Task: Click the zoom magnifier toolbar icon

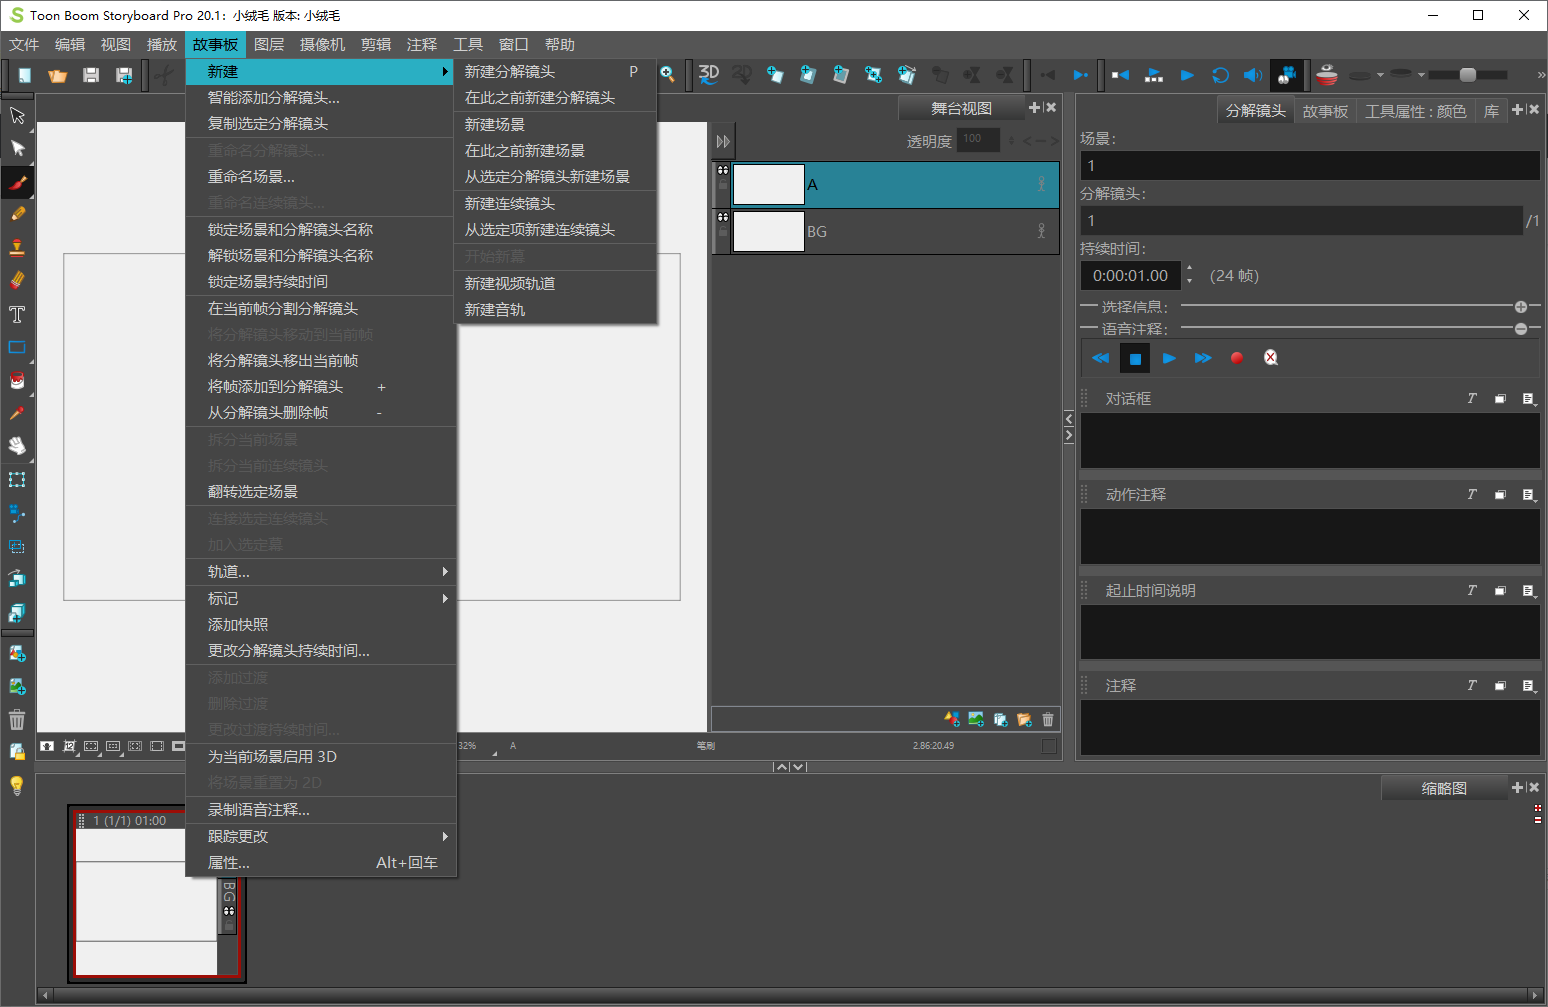Action: click(x=667, y=74)
